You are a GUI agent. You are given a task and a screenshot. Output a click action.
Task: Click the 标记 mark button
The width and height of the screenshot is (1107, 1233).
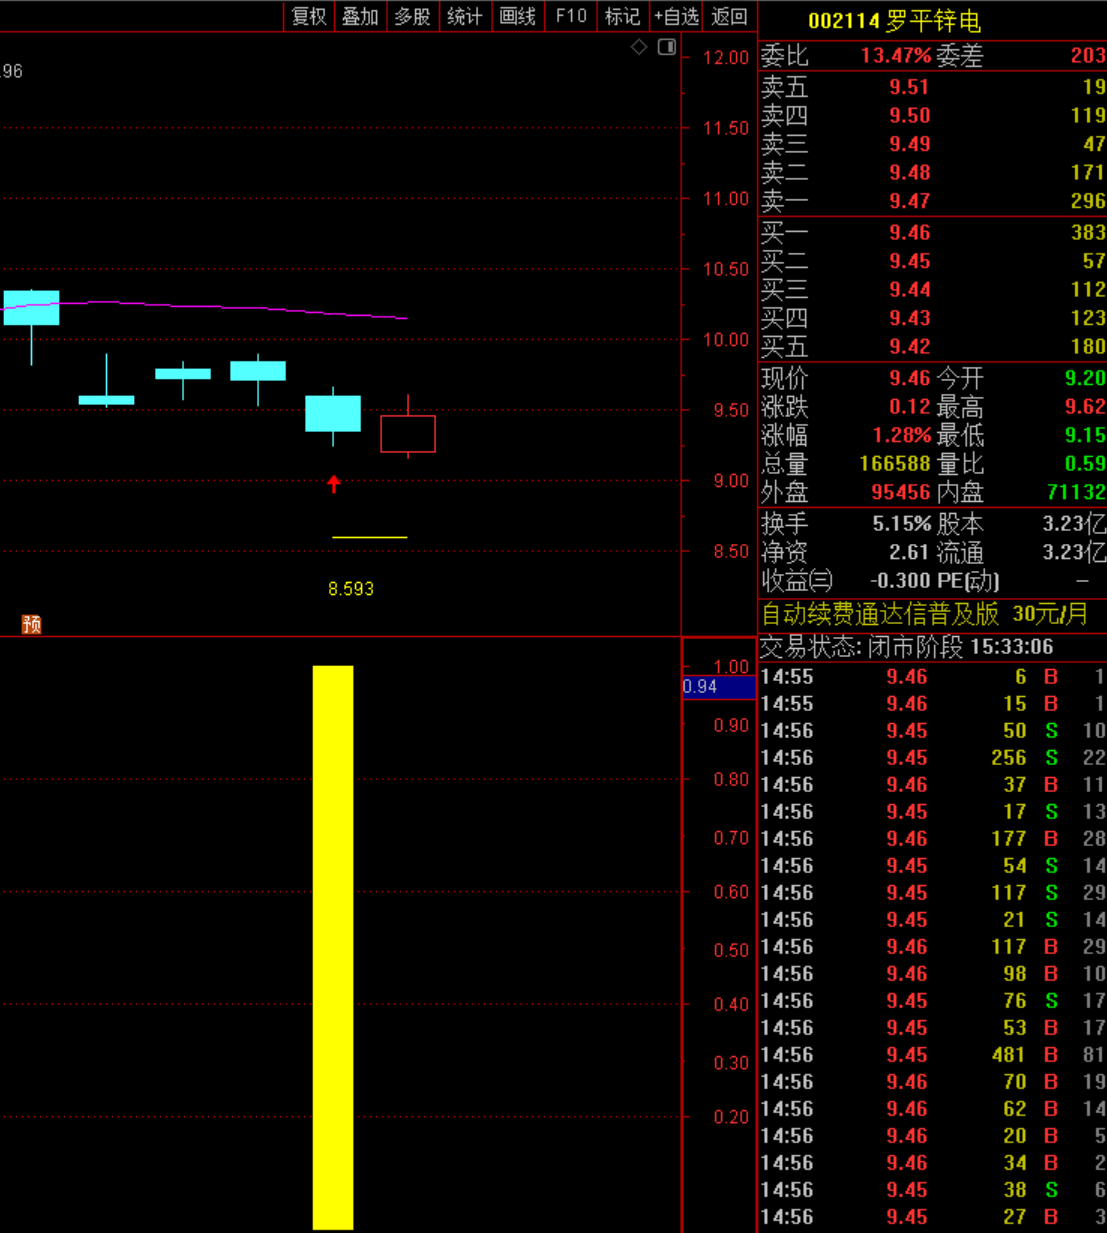point(622,16)
